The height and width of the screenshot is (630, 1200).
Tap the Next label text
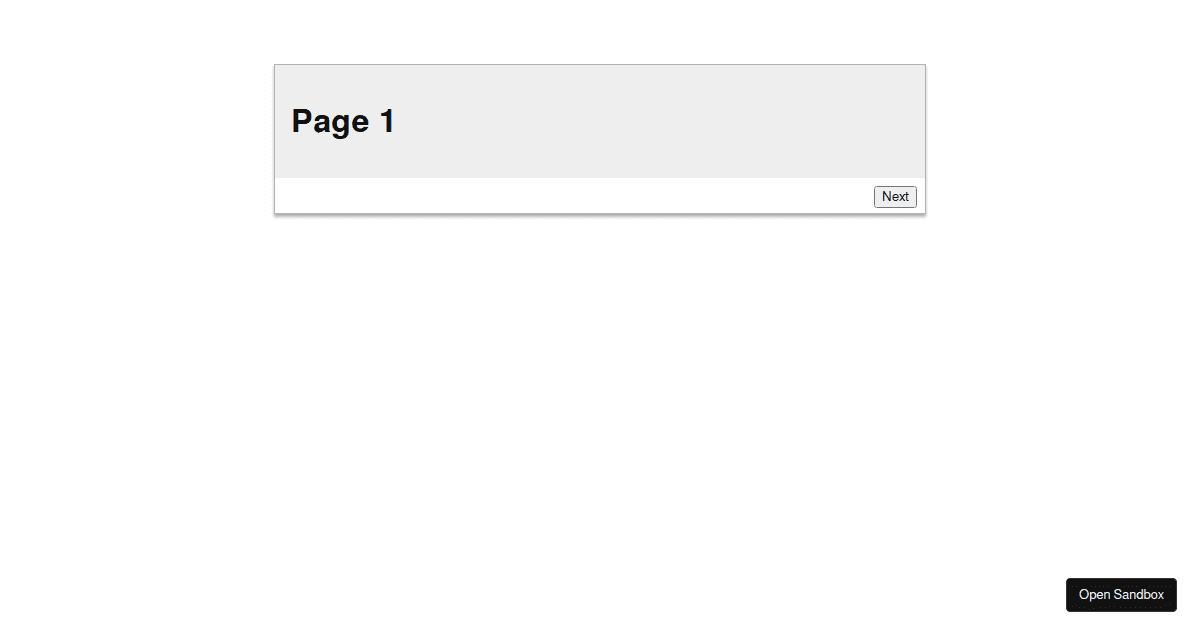pyautogui.click(x=895, y=197)
